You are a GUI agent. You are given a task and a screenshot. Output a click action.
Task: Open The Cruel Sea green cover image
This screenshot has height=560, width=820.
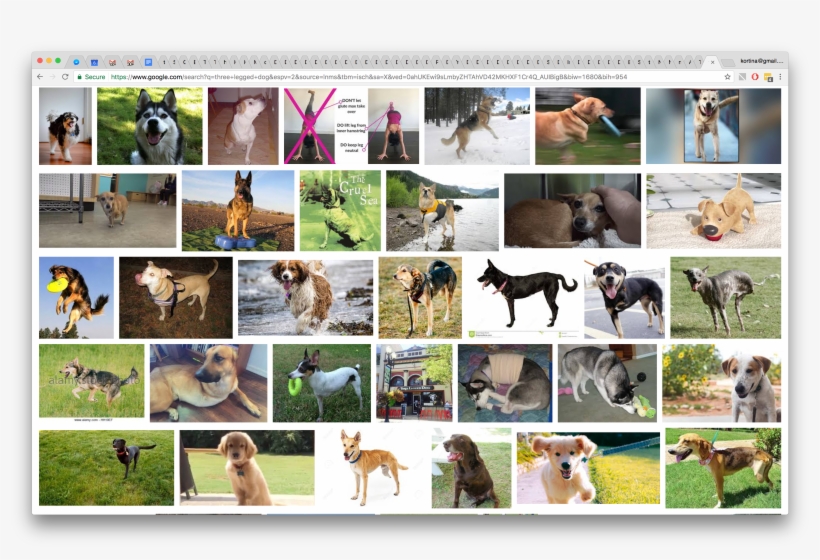pos(340,211)
